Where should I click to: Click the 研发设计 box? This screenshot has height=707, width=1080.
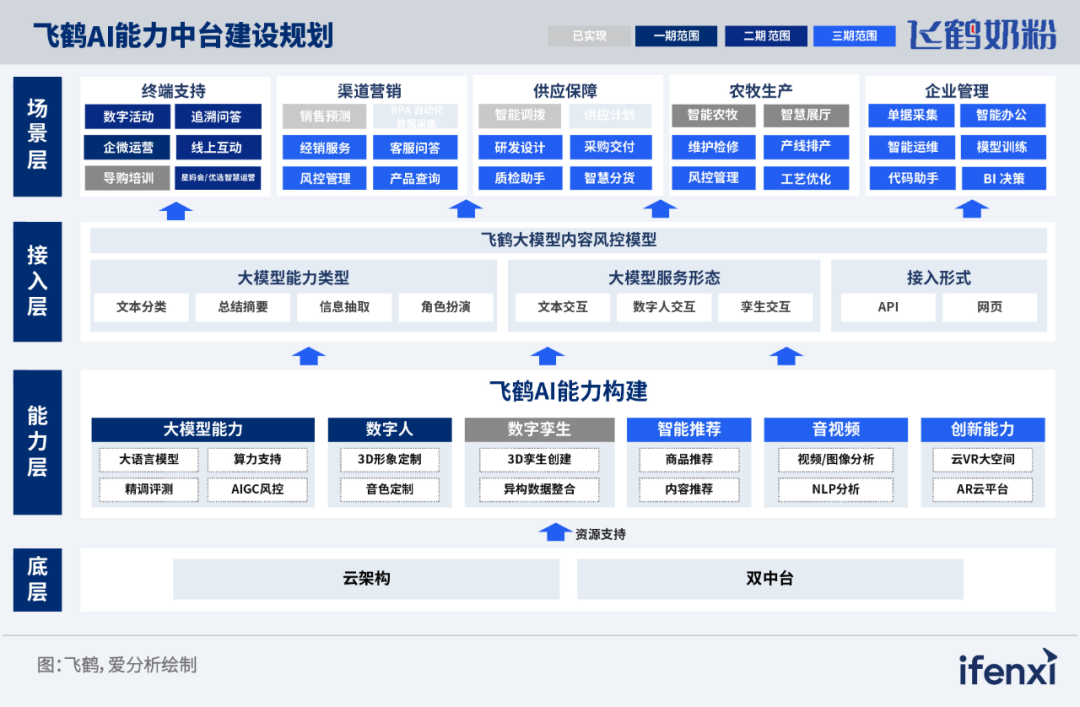tap(520, 147)
